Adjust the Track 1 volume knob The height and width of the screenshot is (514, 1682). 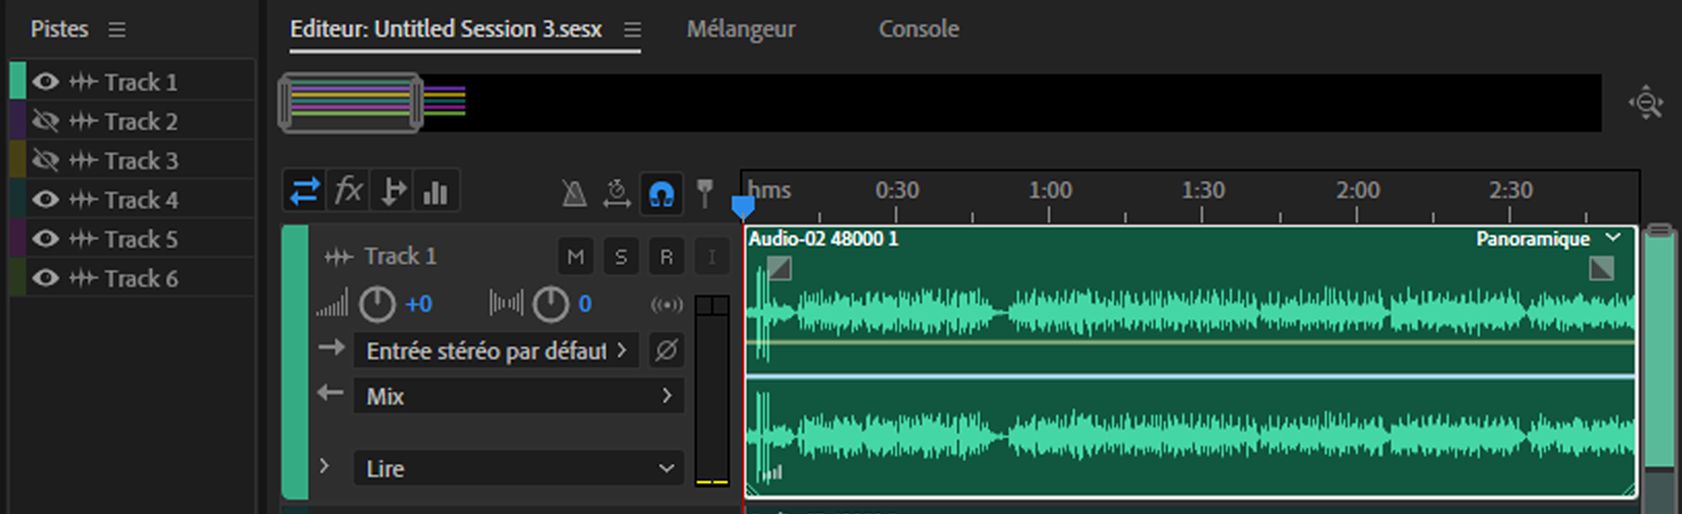[x=377, y=304]
